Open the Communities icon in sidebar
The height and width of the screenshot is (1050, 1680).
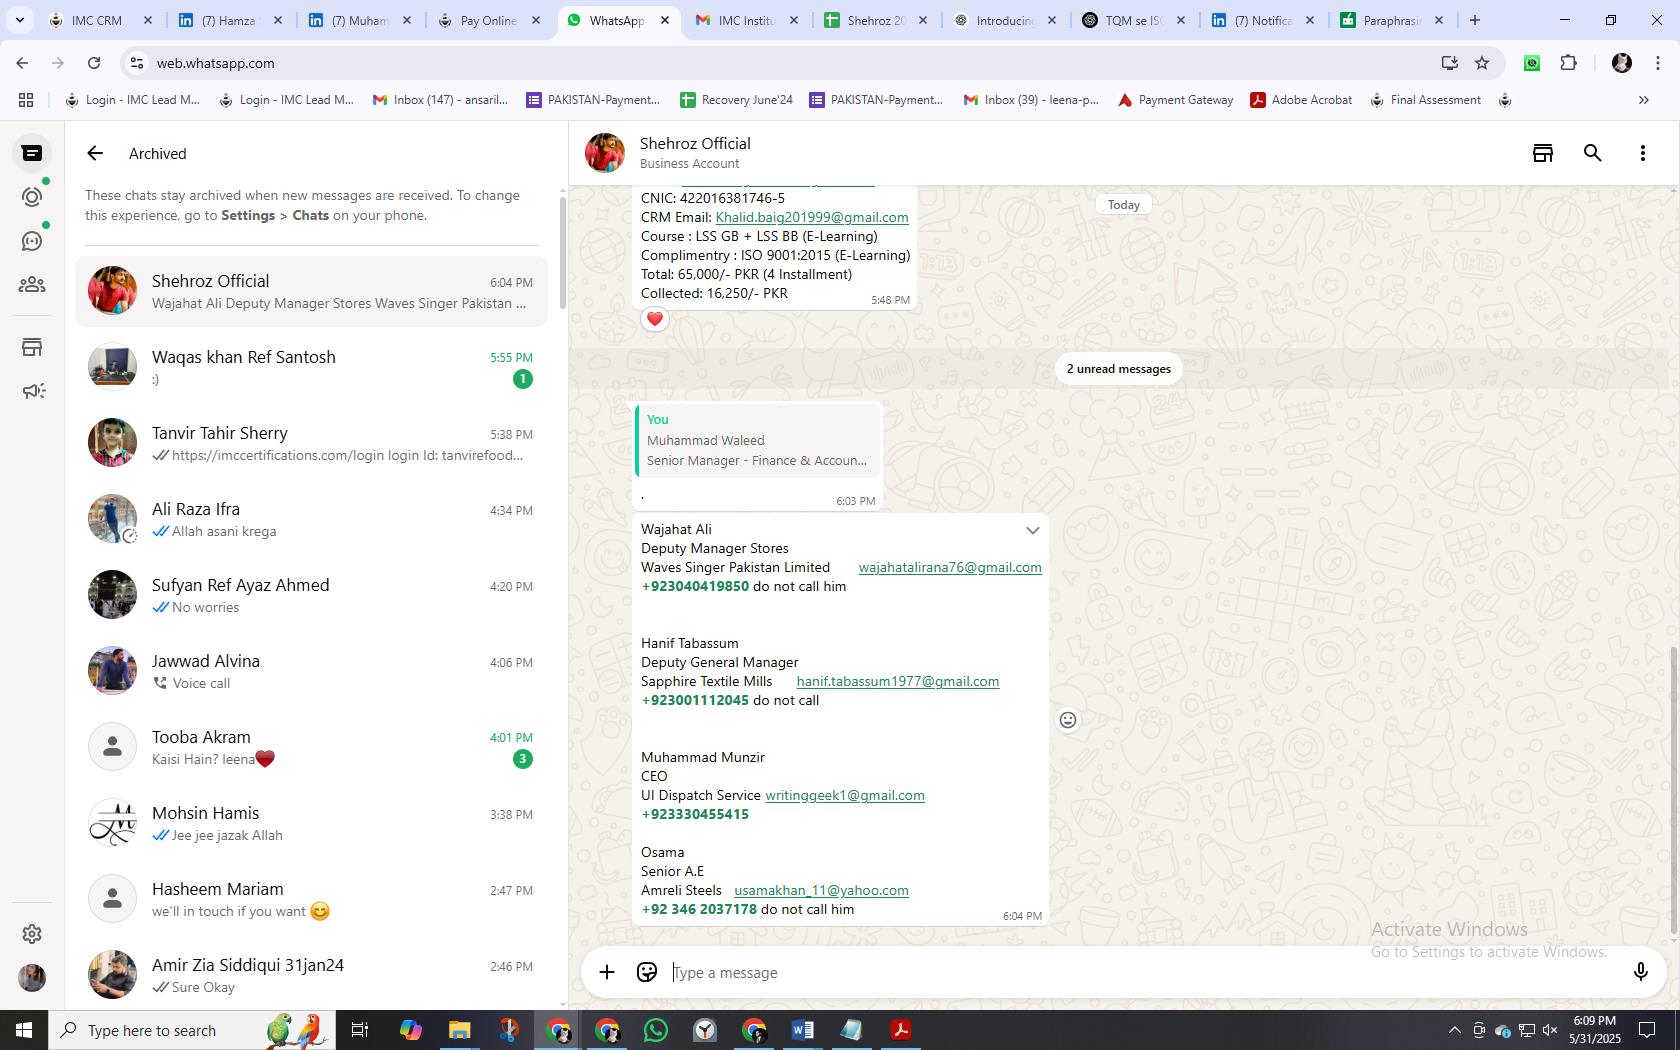[x=32, y=285]
